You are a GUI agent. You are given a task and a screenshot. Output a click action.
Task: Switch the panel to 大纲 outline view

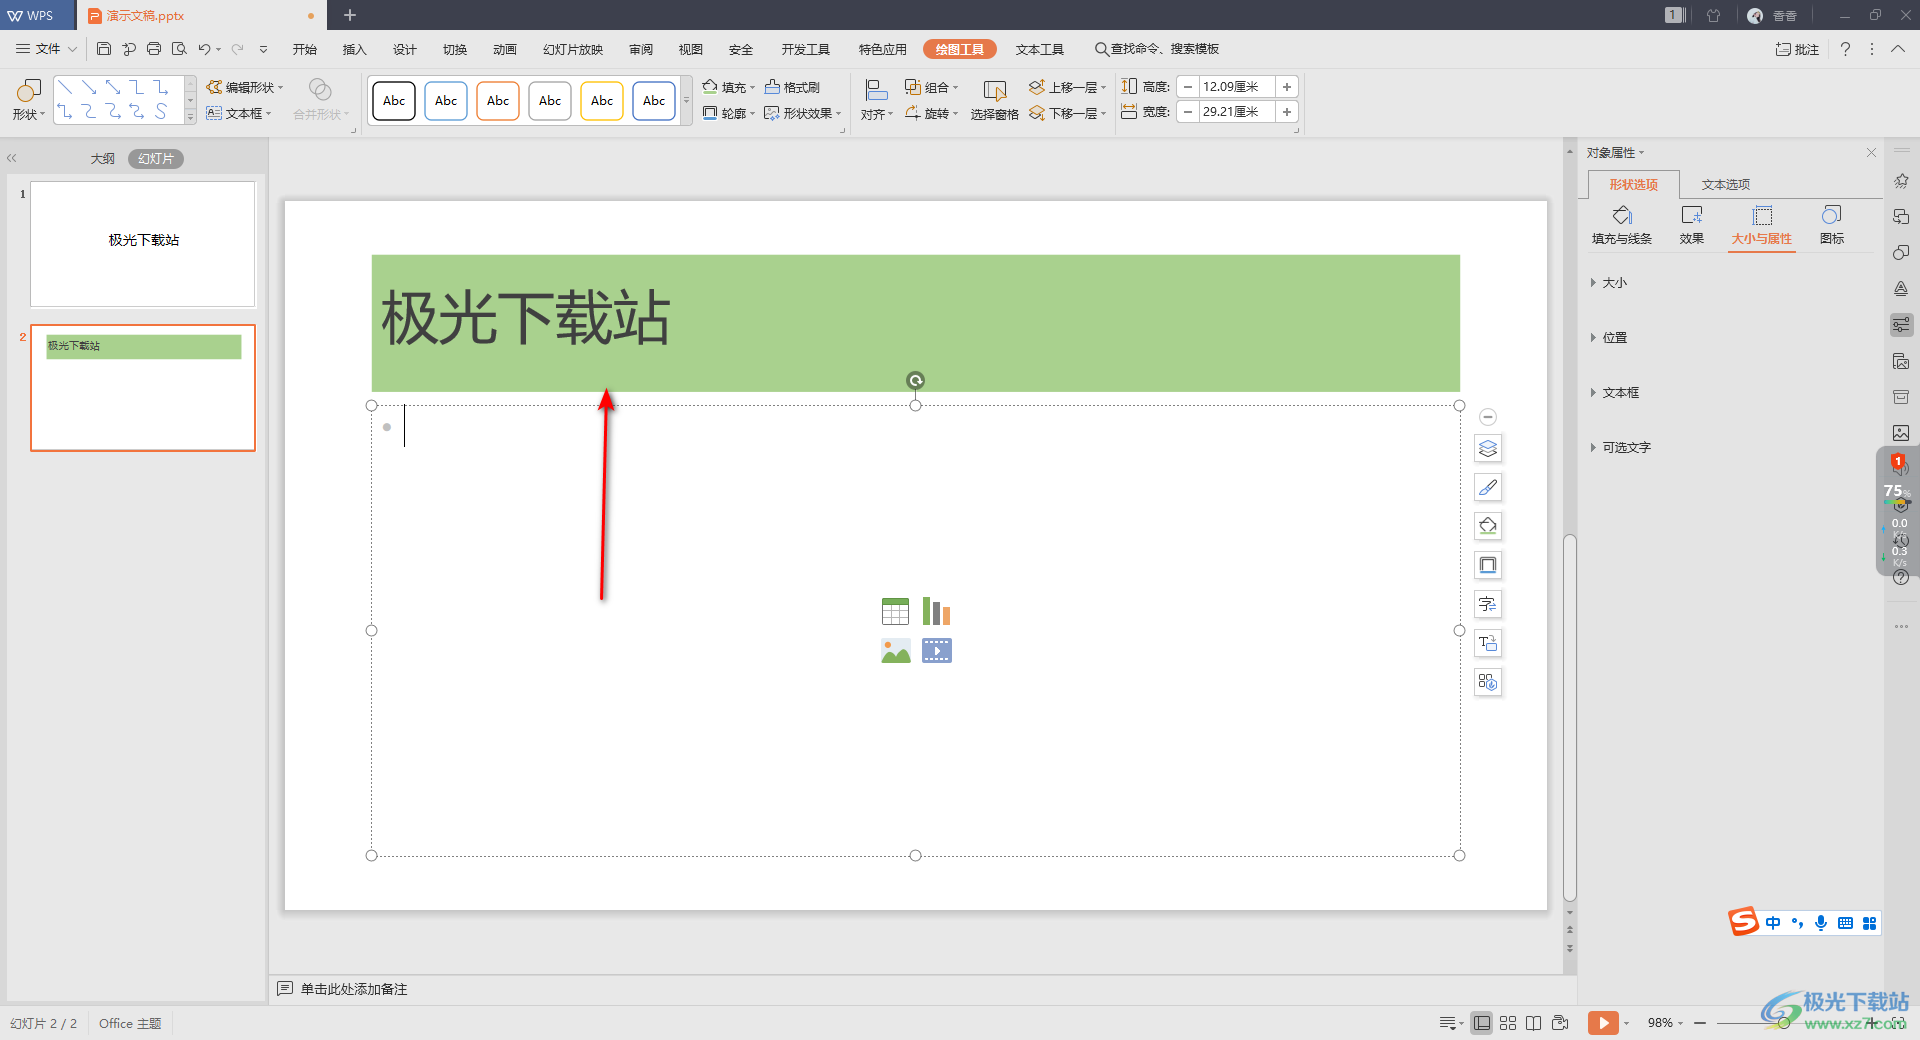pyautogui.click(x=103, y=159)
